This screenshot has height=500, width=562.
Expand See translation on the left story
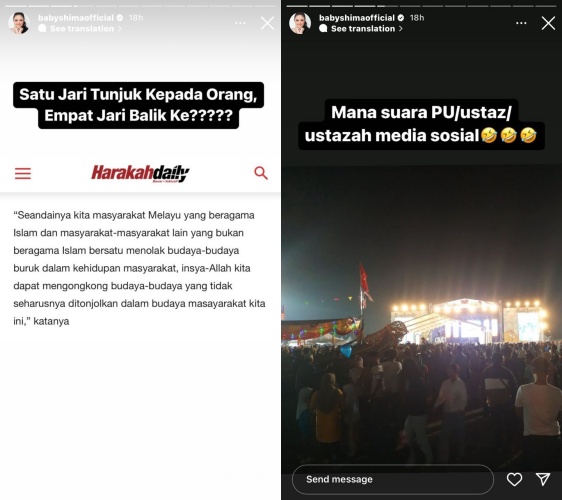tap(81, 29)
